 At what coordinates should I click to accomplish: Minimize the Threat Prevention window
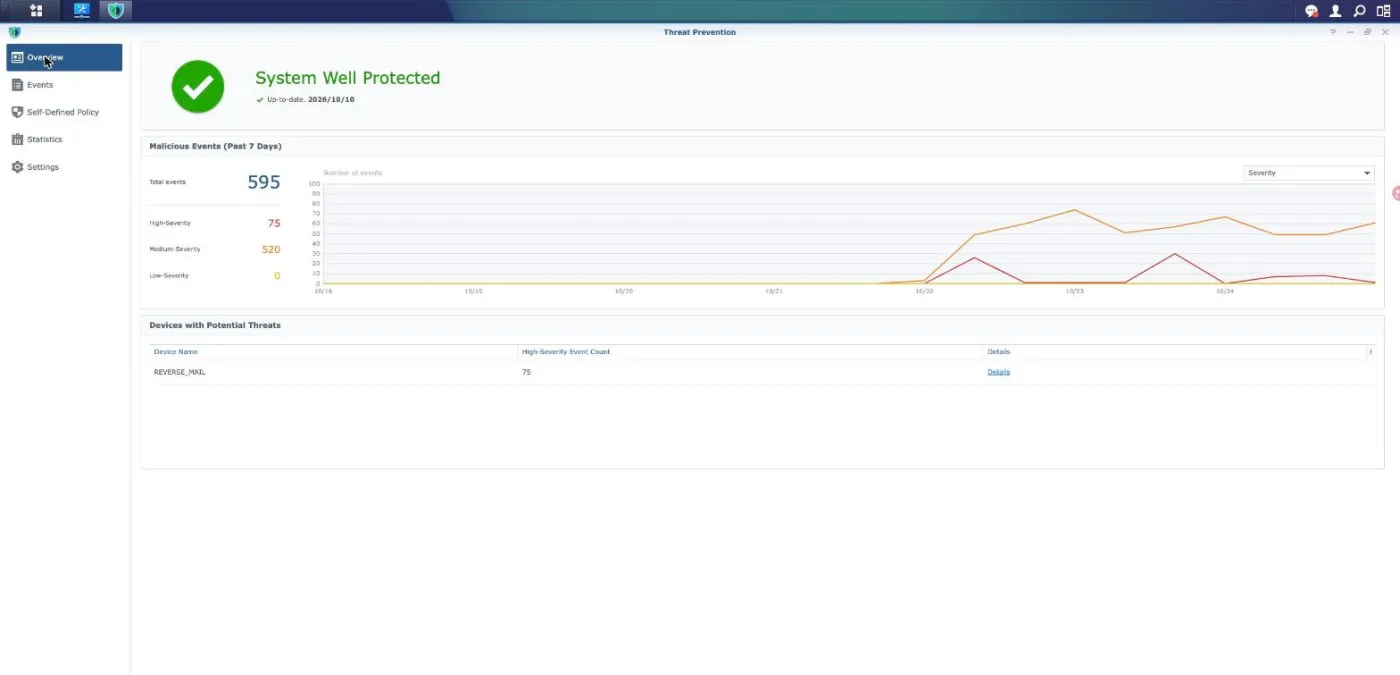(1350, 32)
